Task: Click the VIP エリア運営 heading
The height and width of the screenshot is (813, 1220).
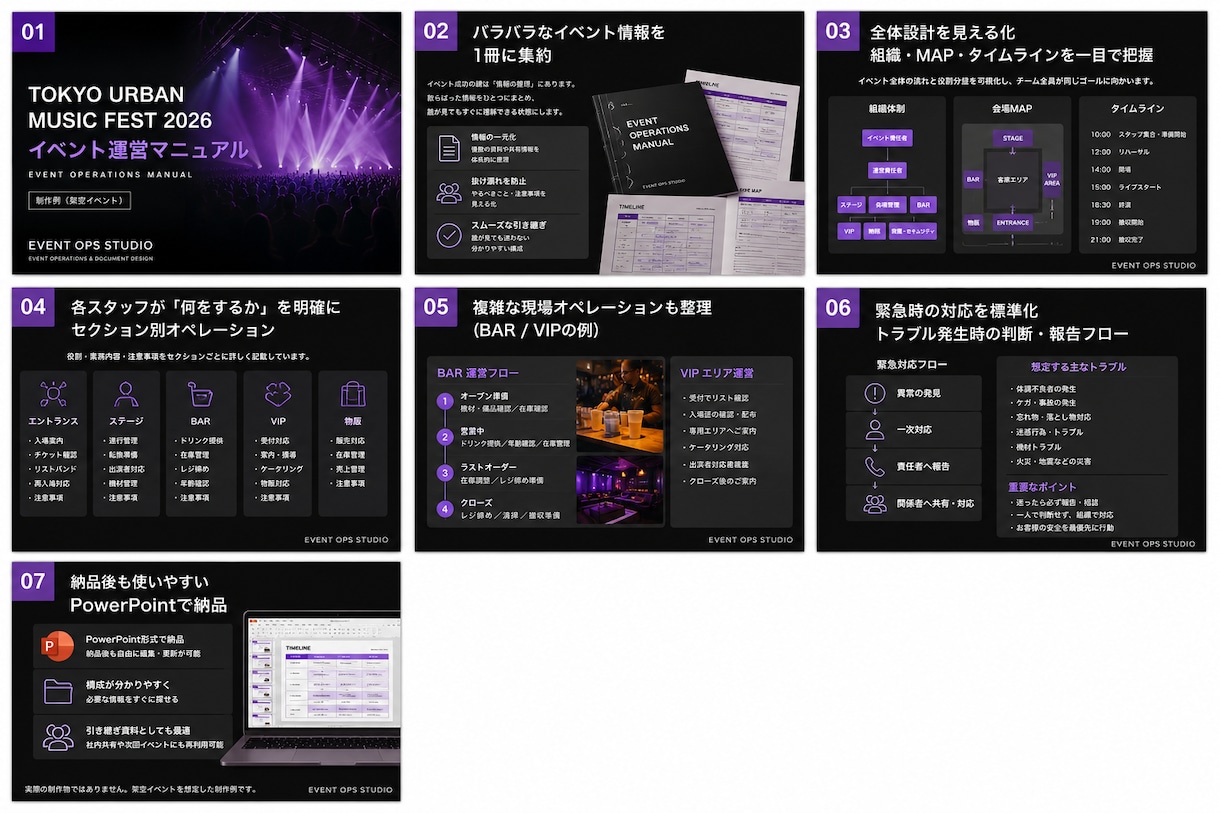Action: (x=717, y=373)
